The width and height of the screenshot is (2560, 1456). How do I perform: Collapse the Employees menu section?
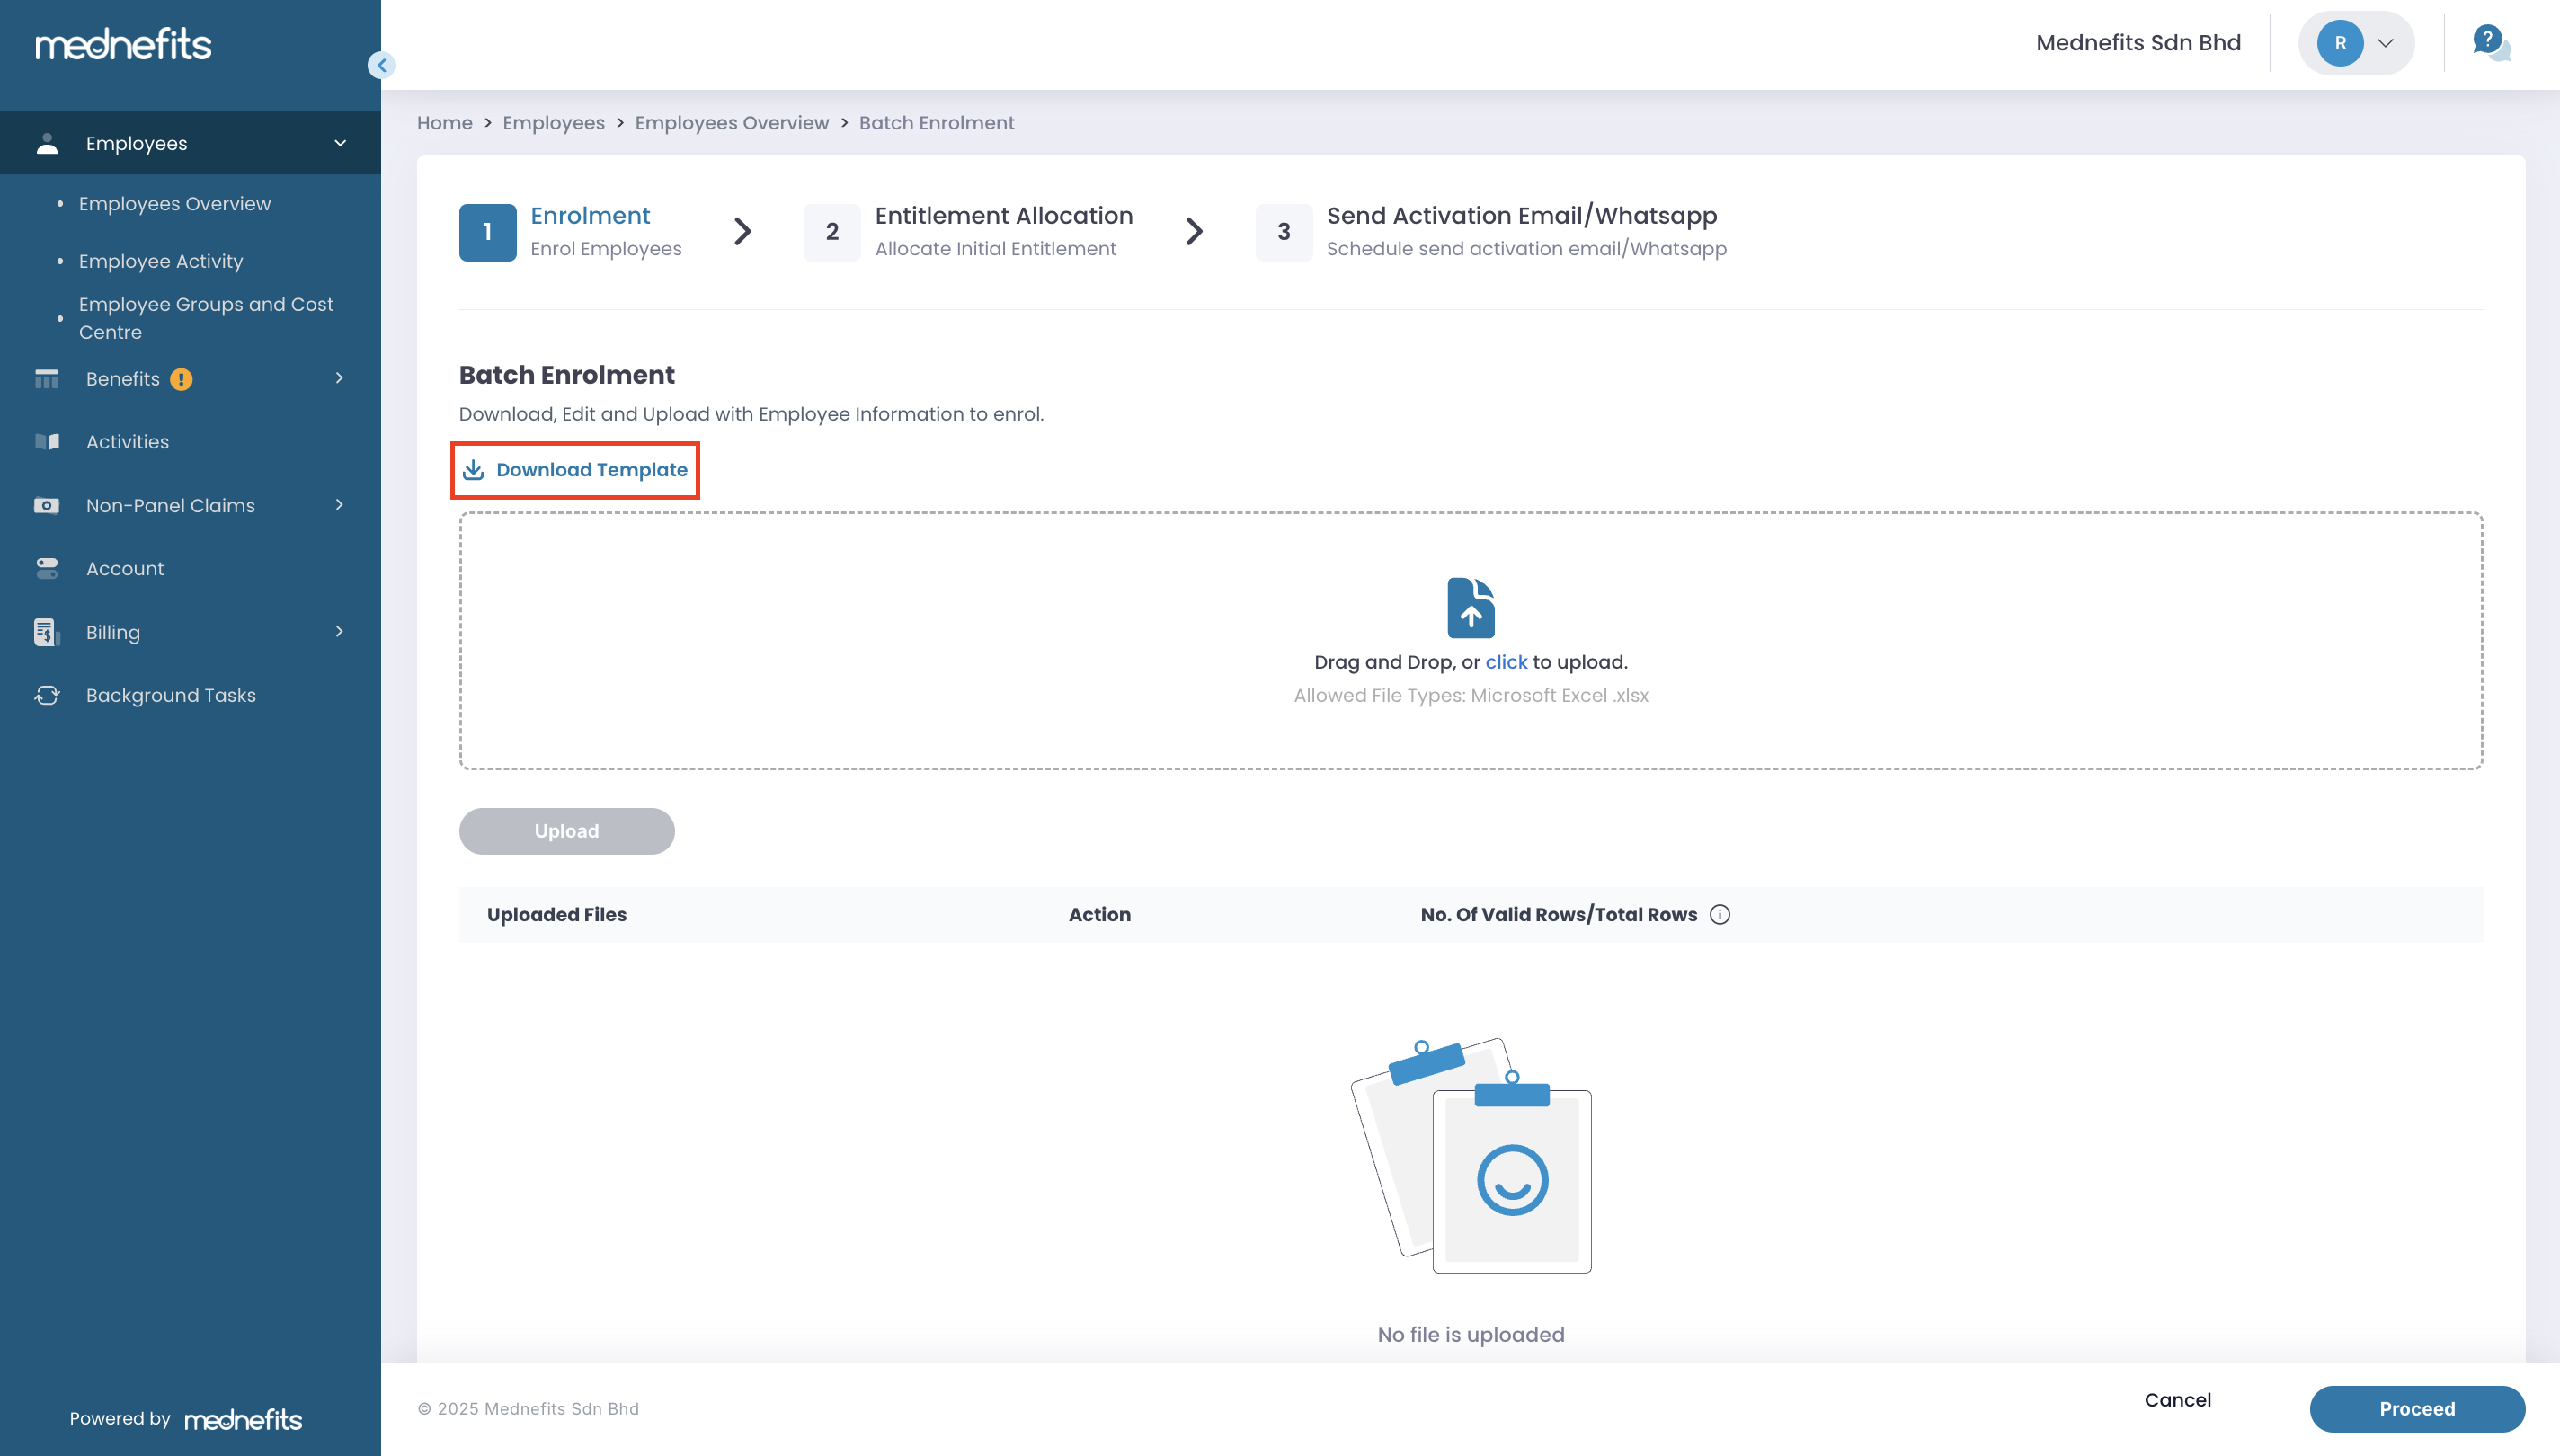pyautogui.click(x=340, y=143)
